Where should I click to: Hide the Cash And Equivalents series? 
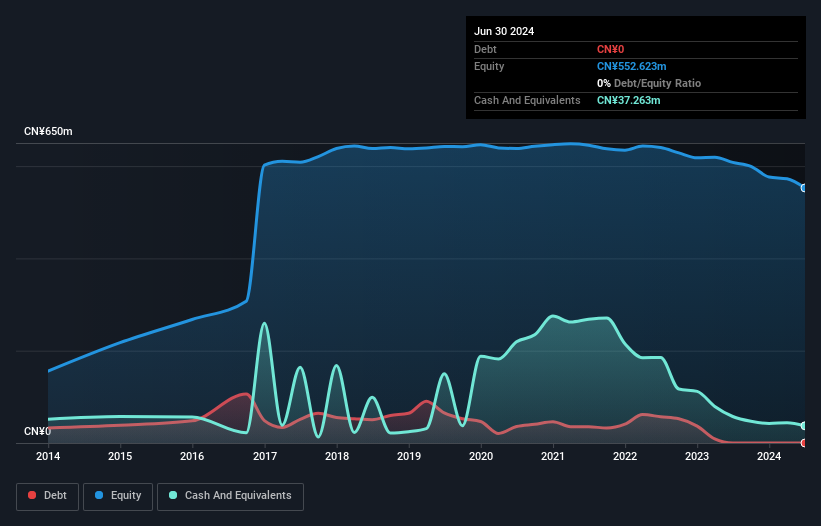pyautogui.click(x=230, y=495)
